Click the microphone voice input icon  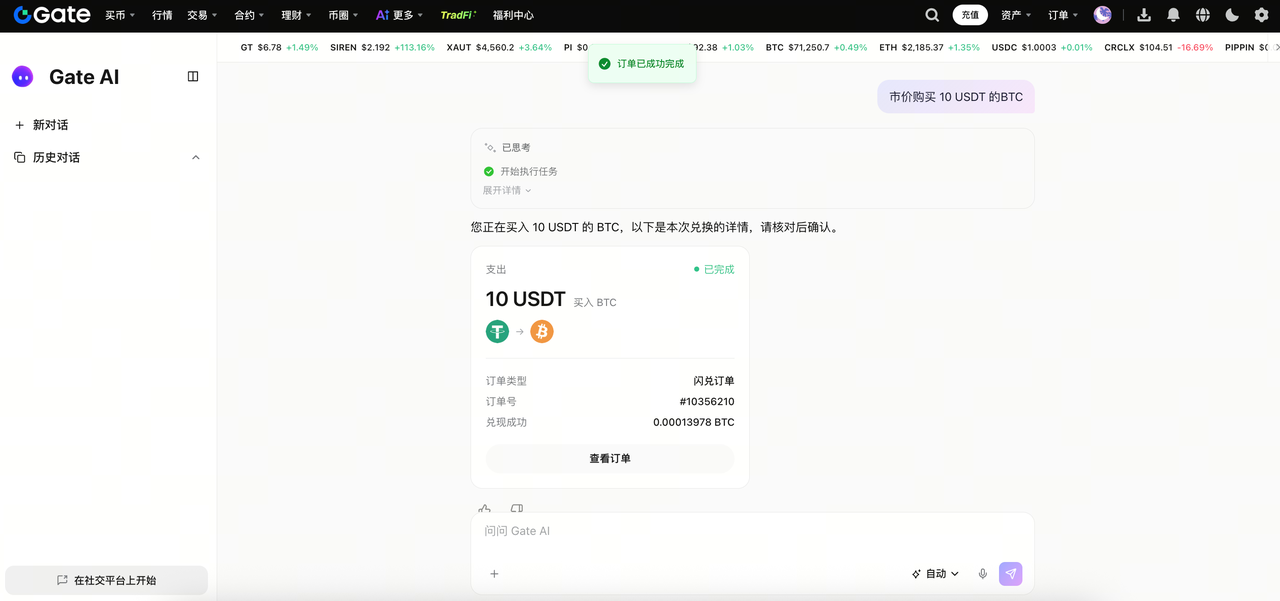pyautogui.click(x=983, y=574)
